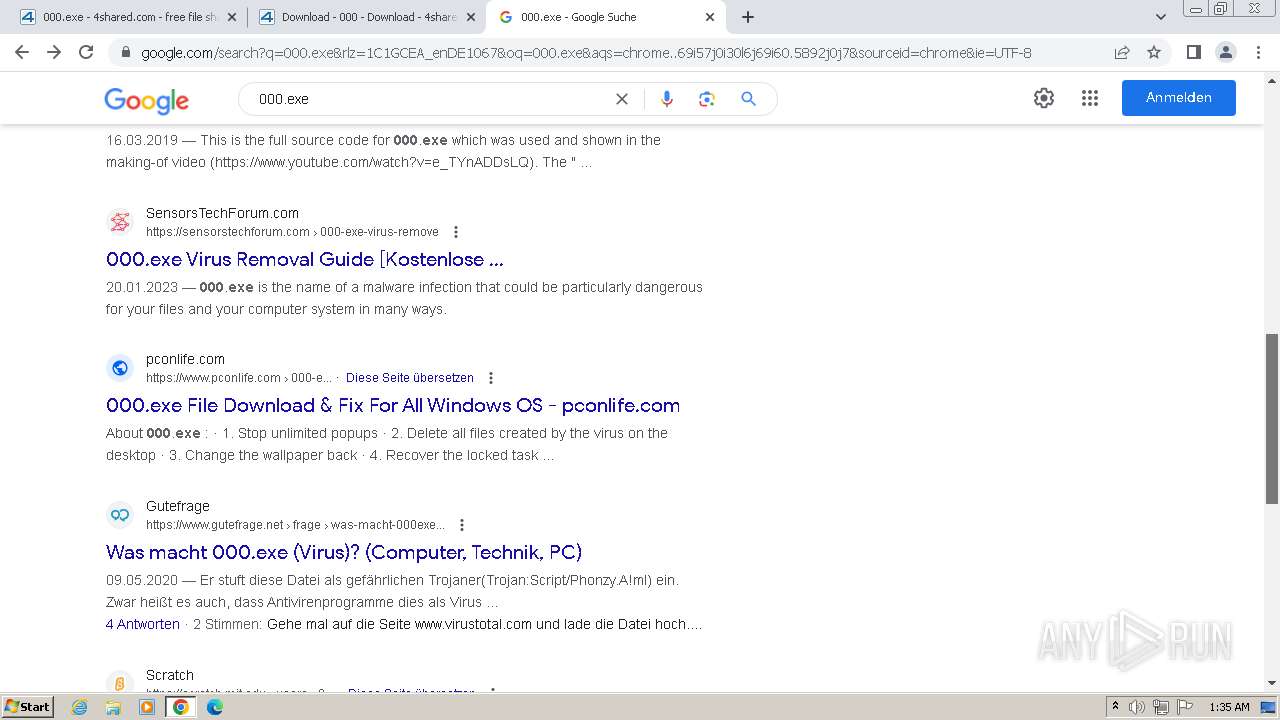
Task: Click the Gutefrage site favicon
Action: click(120, 515)
